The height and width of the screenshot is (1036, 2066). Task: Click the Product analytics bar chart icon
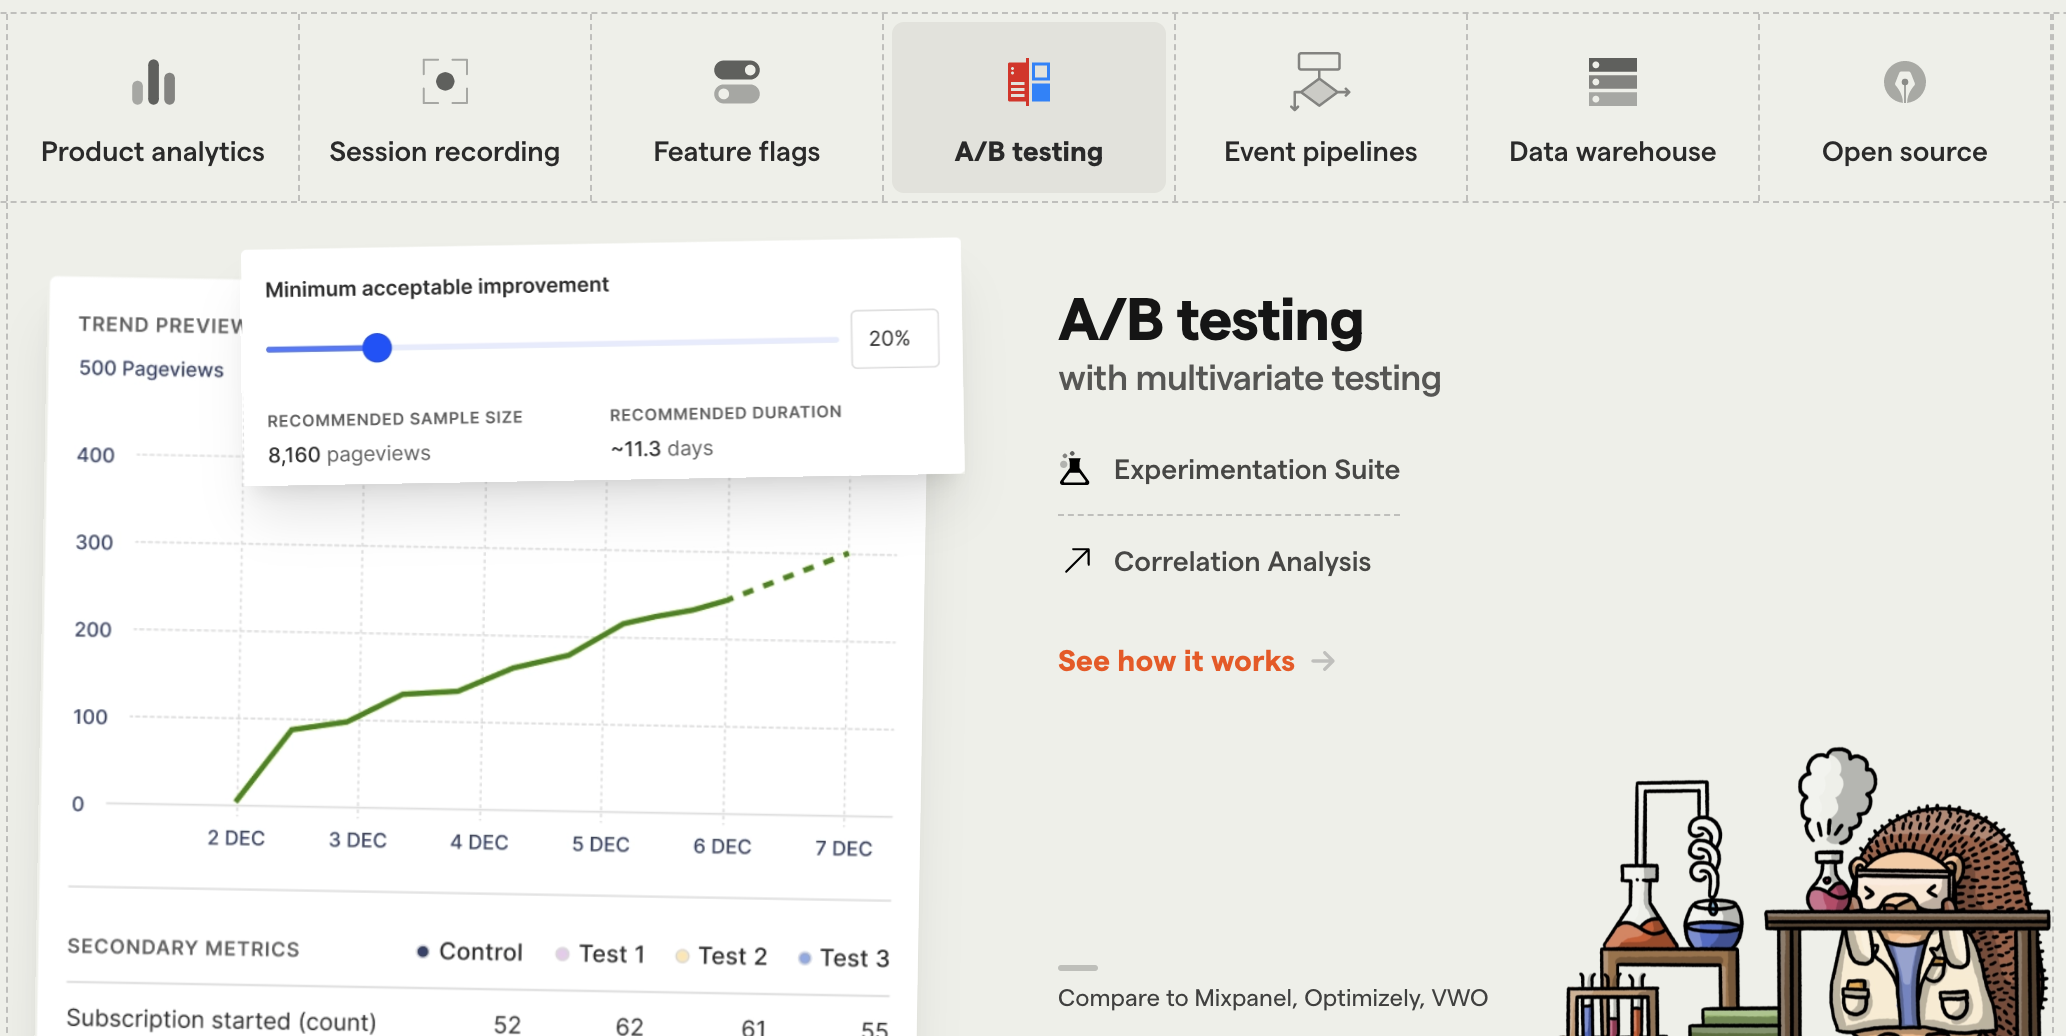[x=153, y=82]
